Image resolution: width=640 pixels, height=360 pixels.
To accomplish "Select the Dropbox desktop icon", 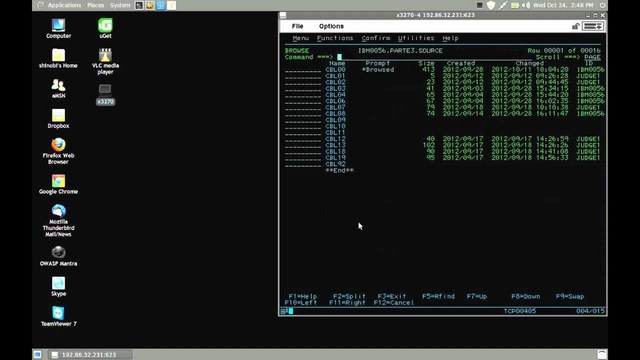I will click(58, 118).
